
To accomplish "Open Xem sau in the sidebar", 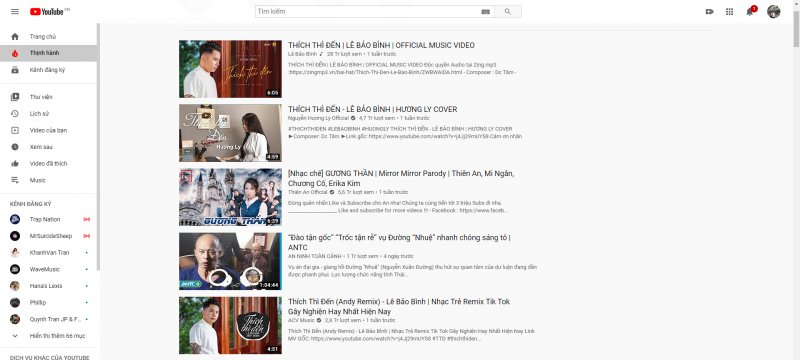I will [x=48, y=147].
